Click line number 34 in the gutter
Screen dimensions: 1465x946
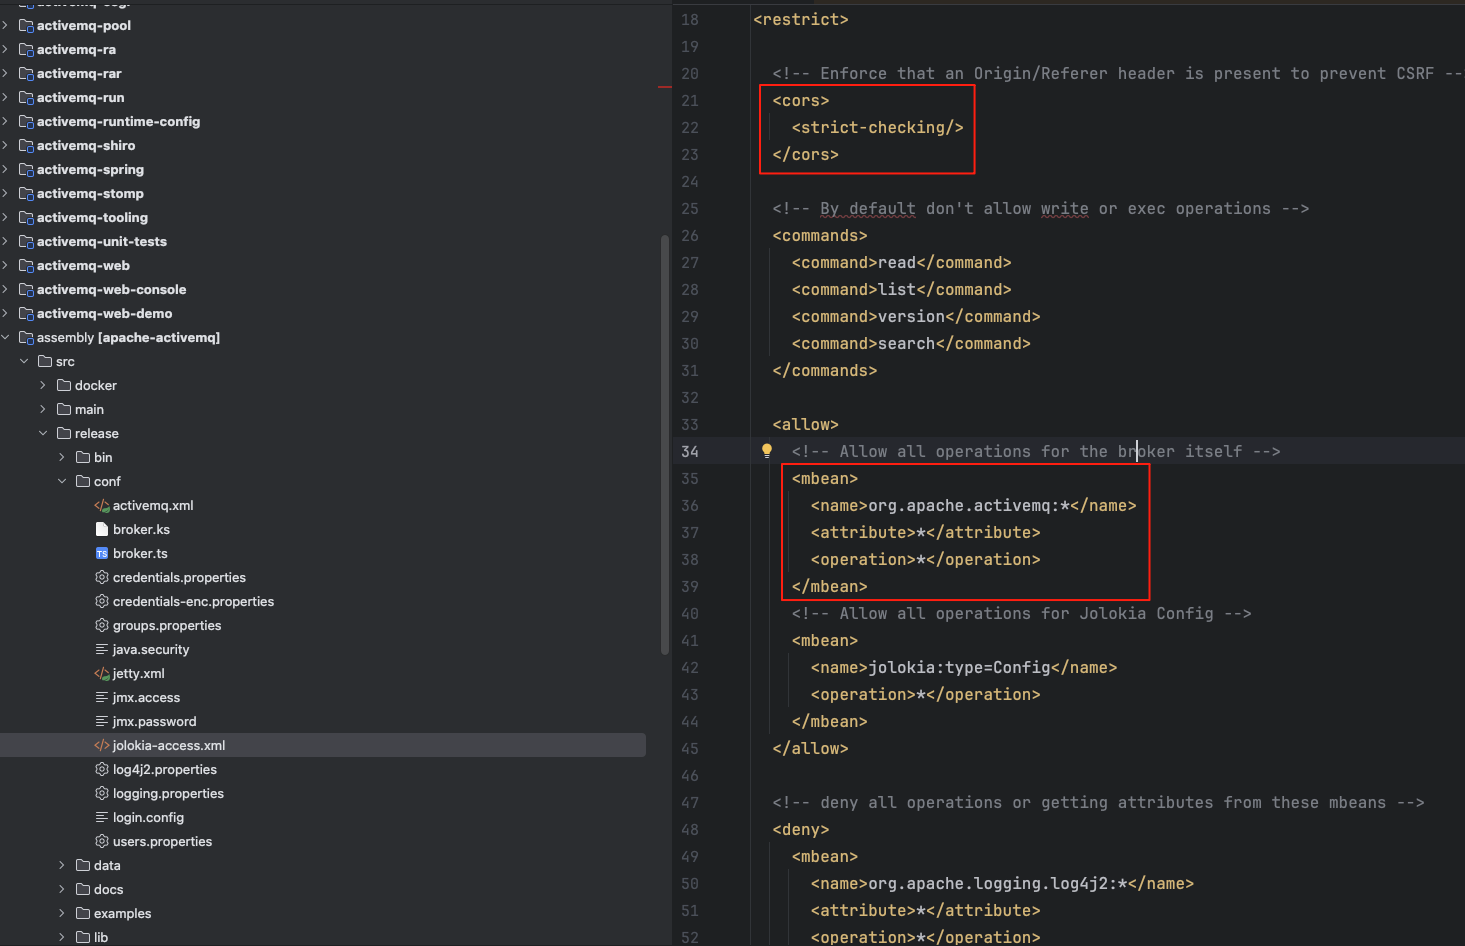690,452
